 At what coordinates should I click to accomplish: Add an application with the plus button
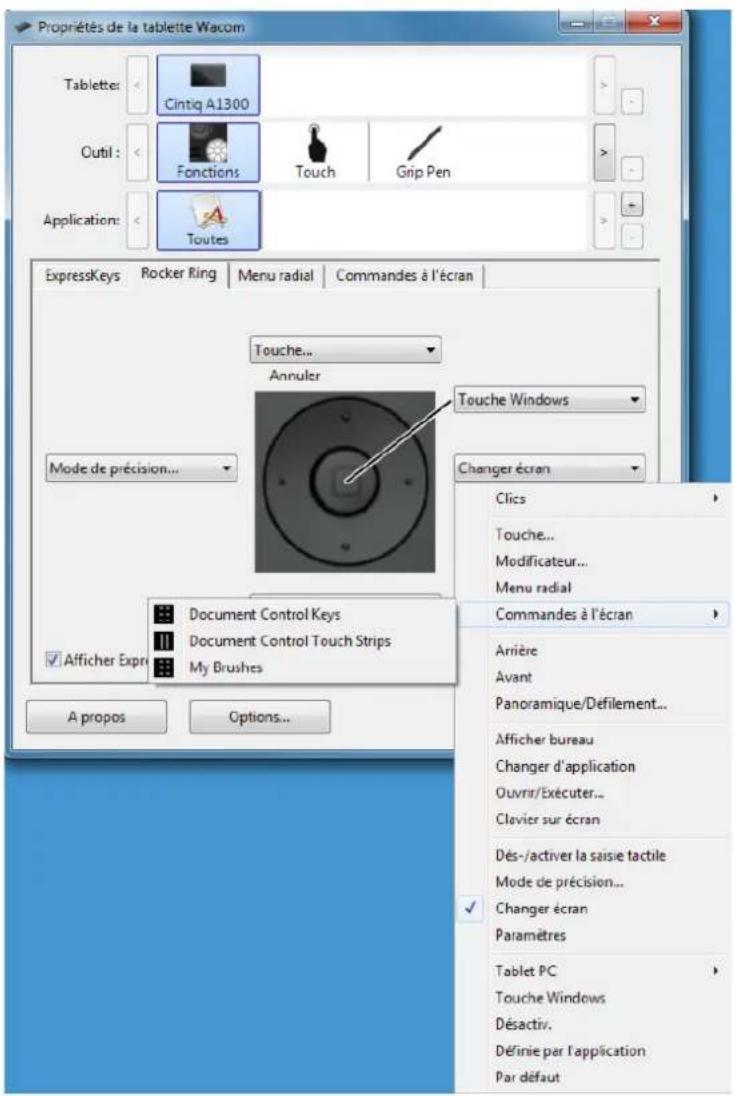631,206
